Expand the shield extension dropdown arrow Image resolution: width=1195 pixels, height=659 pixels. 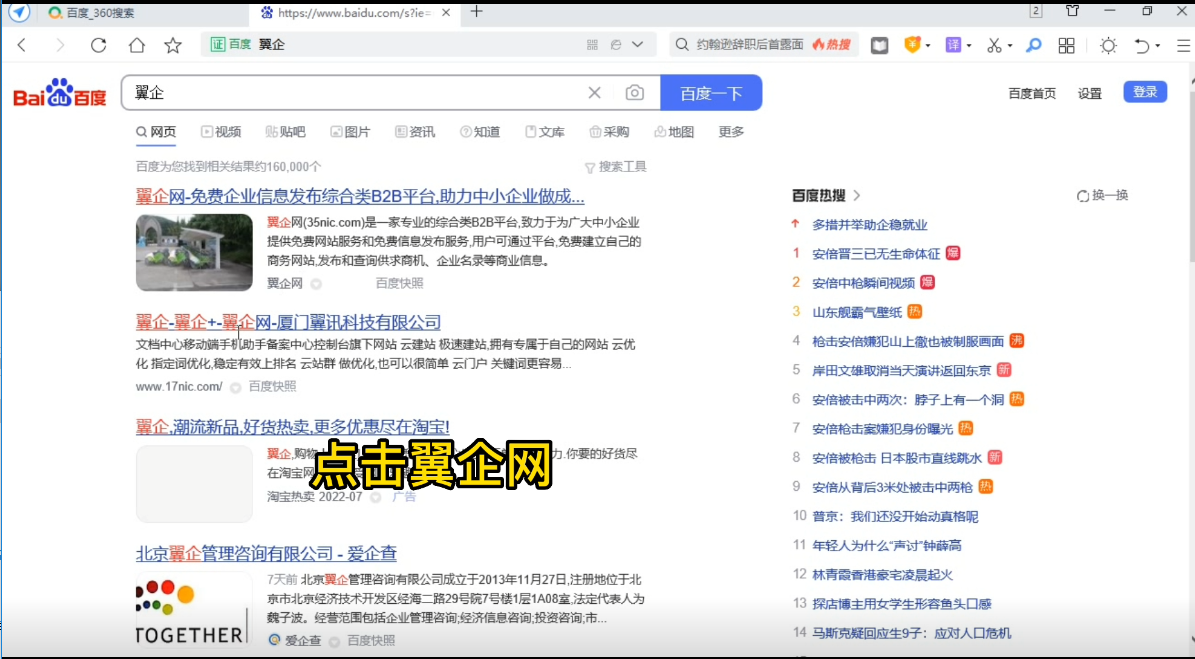pyautogui.click(x=927, y=46)
